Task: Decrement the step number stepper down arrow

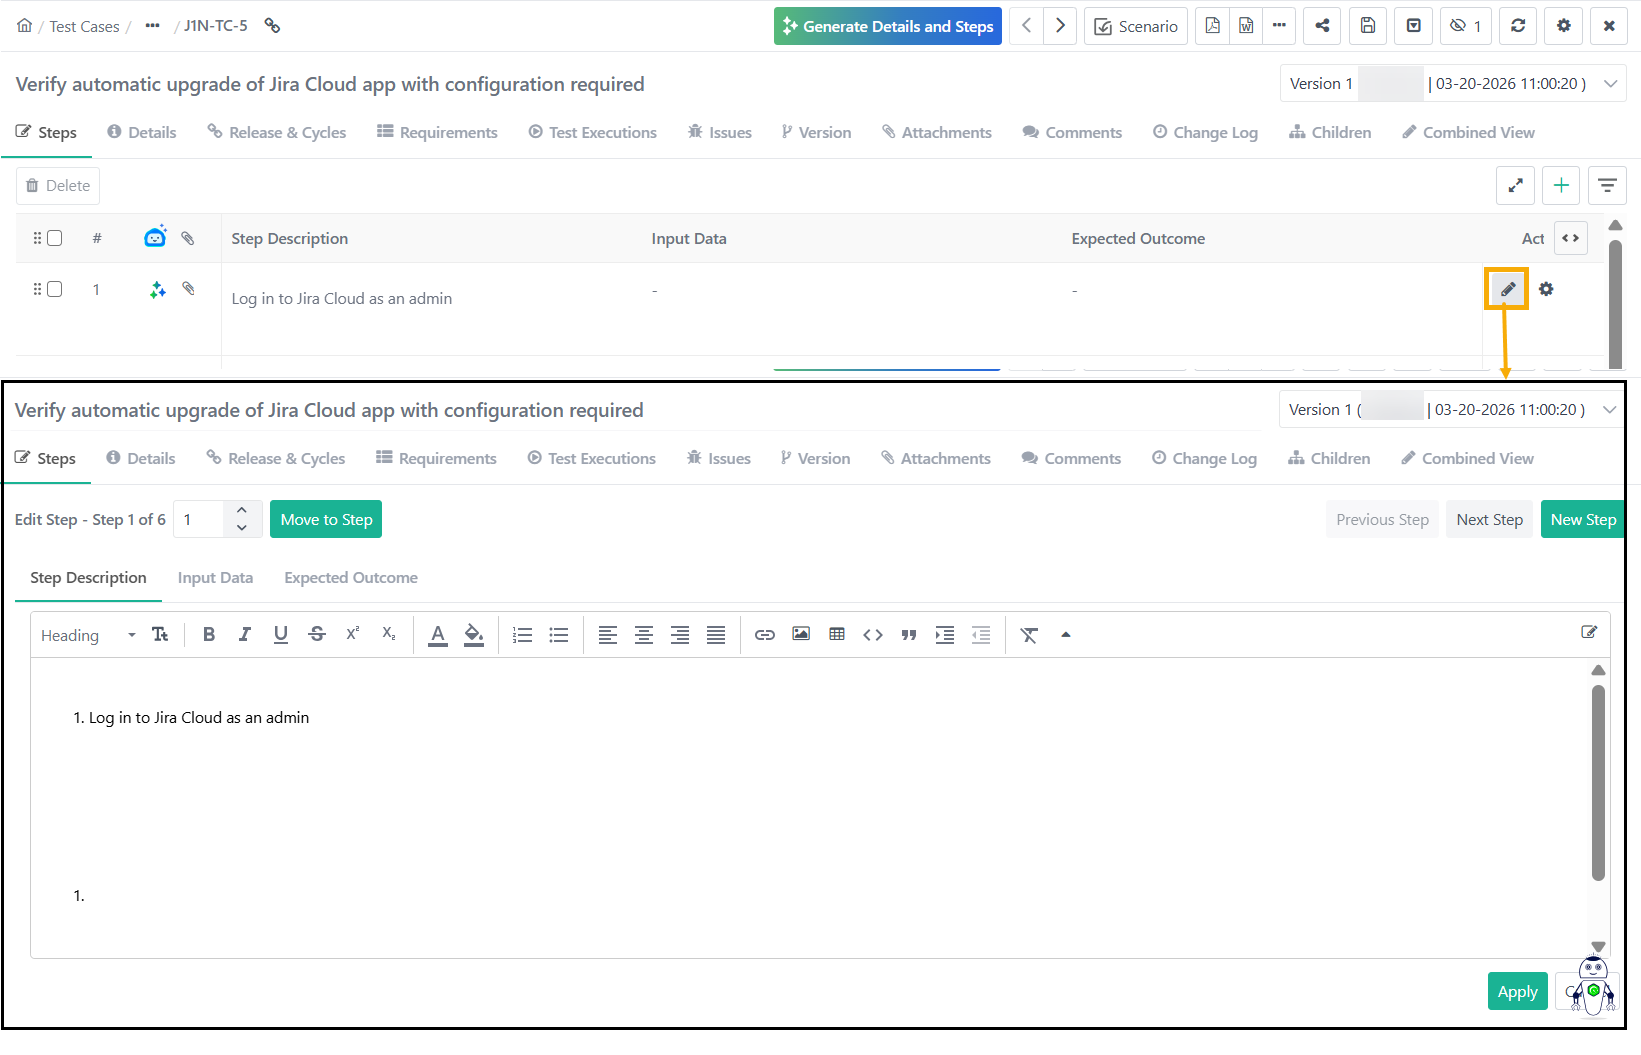Action: pyautogui.click(x=242, y=528)
